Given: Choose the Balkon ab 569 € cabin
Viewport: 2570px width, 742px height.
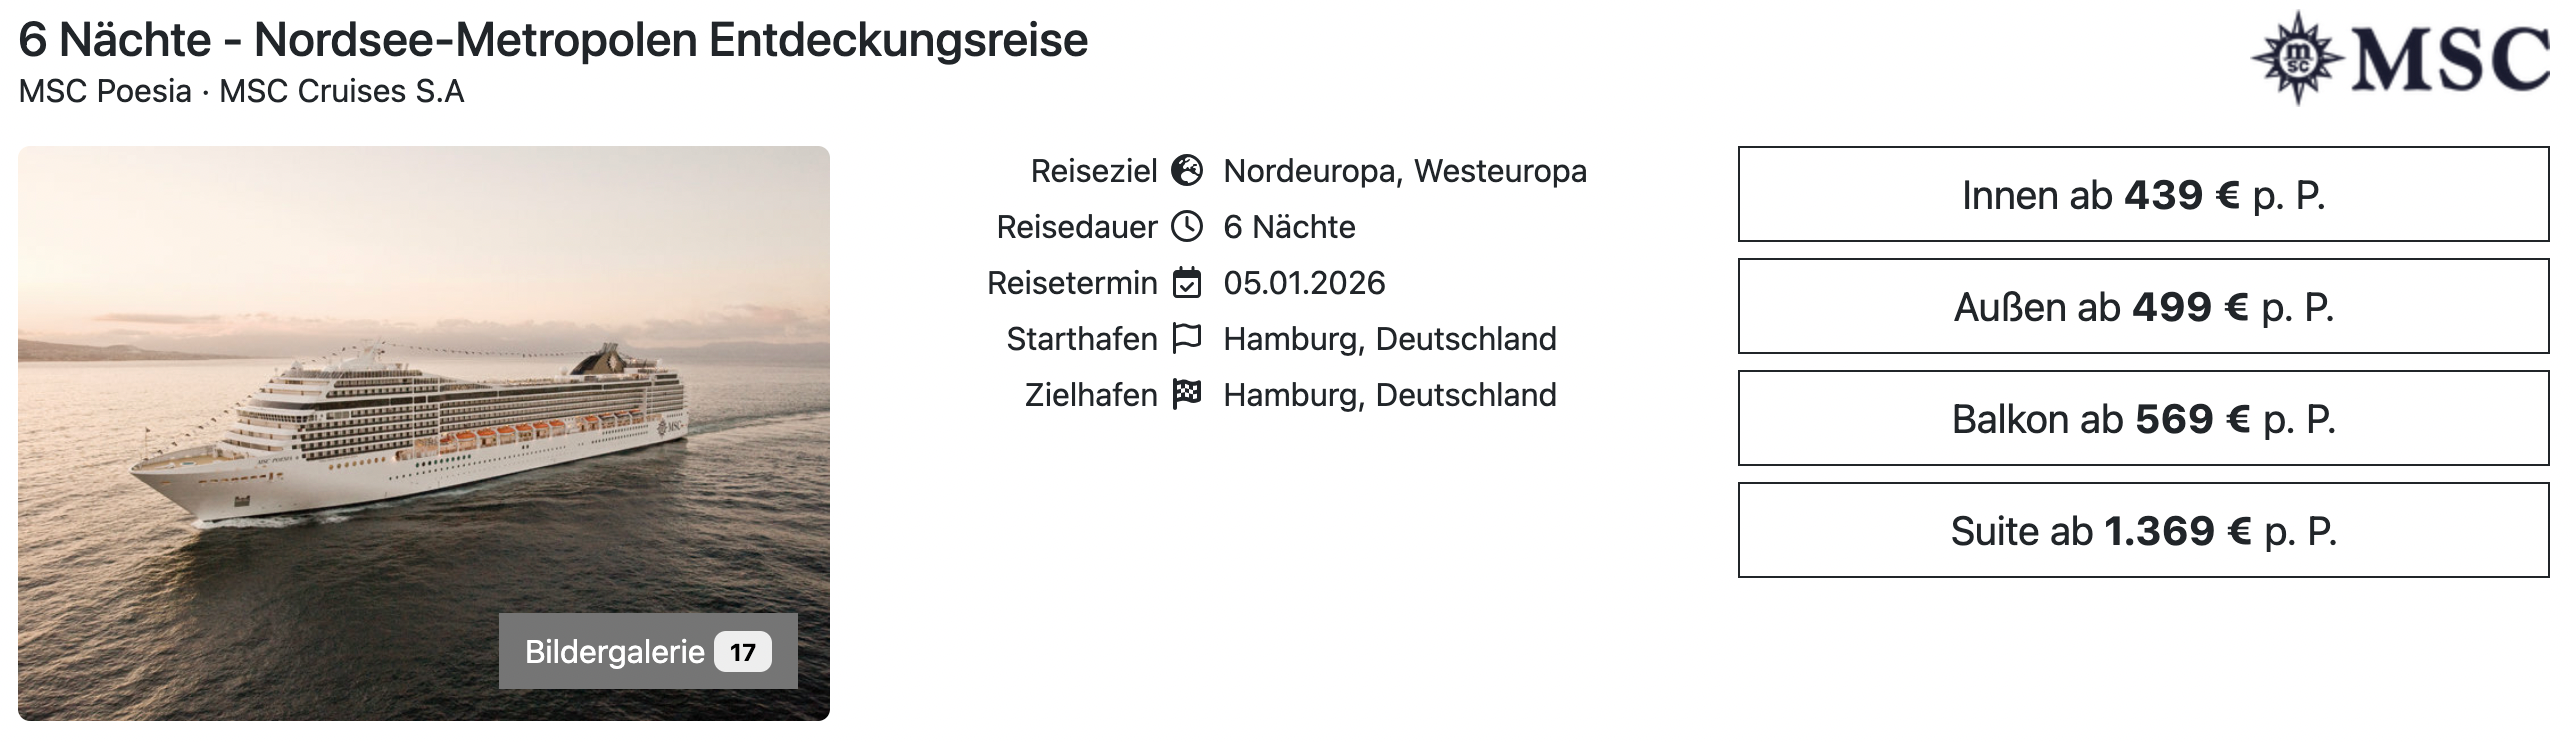Looking at the screenshot, I should (2143, 419).
